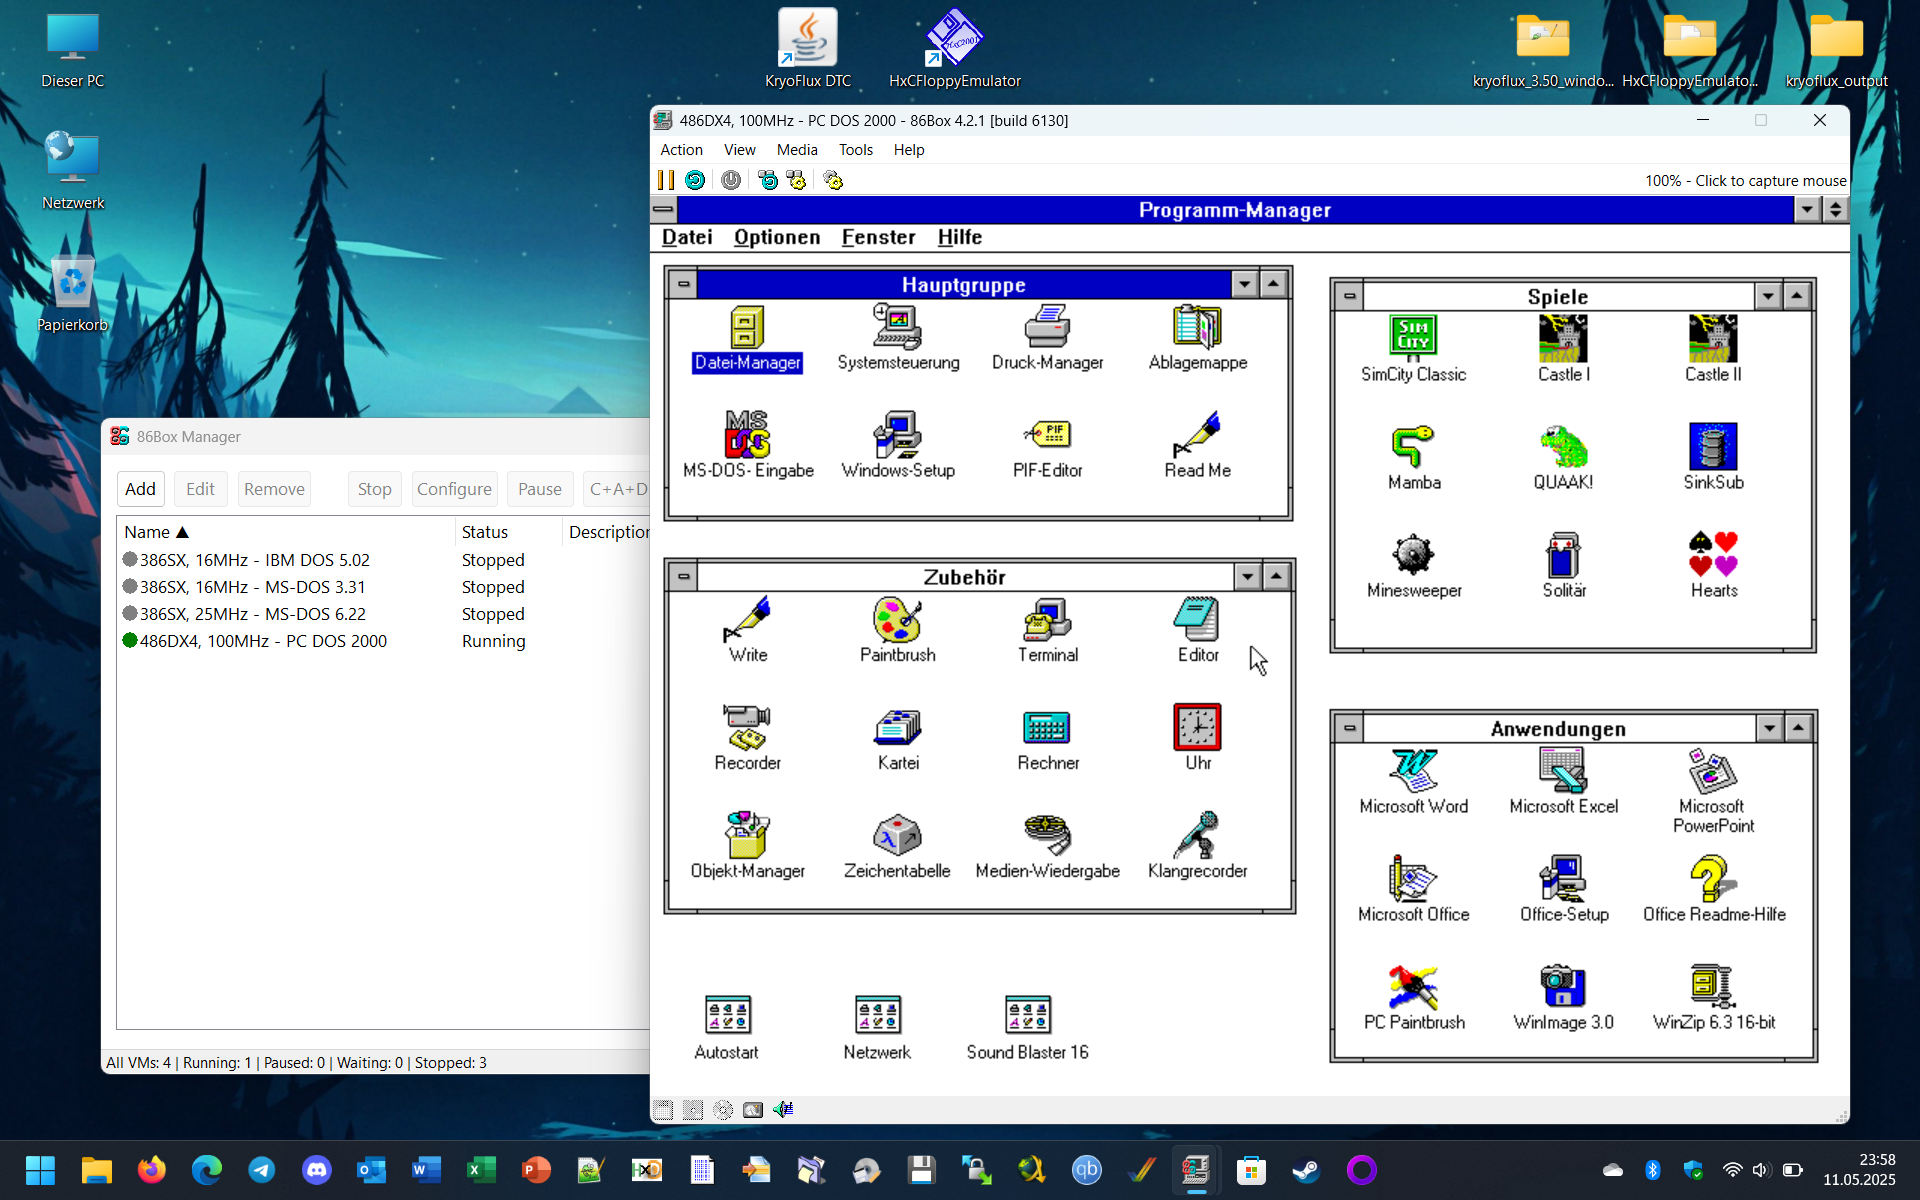This screenshot has height=1200, width=1920.
Task: Open Minesweeper in Spiele group
Action: (1413, 566)
